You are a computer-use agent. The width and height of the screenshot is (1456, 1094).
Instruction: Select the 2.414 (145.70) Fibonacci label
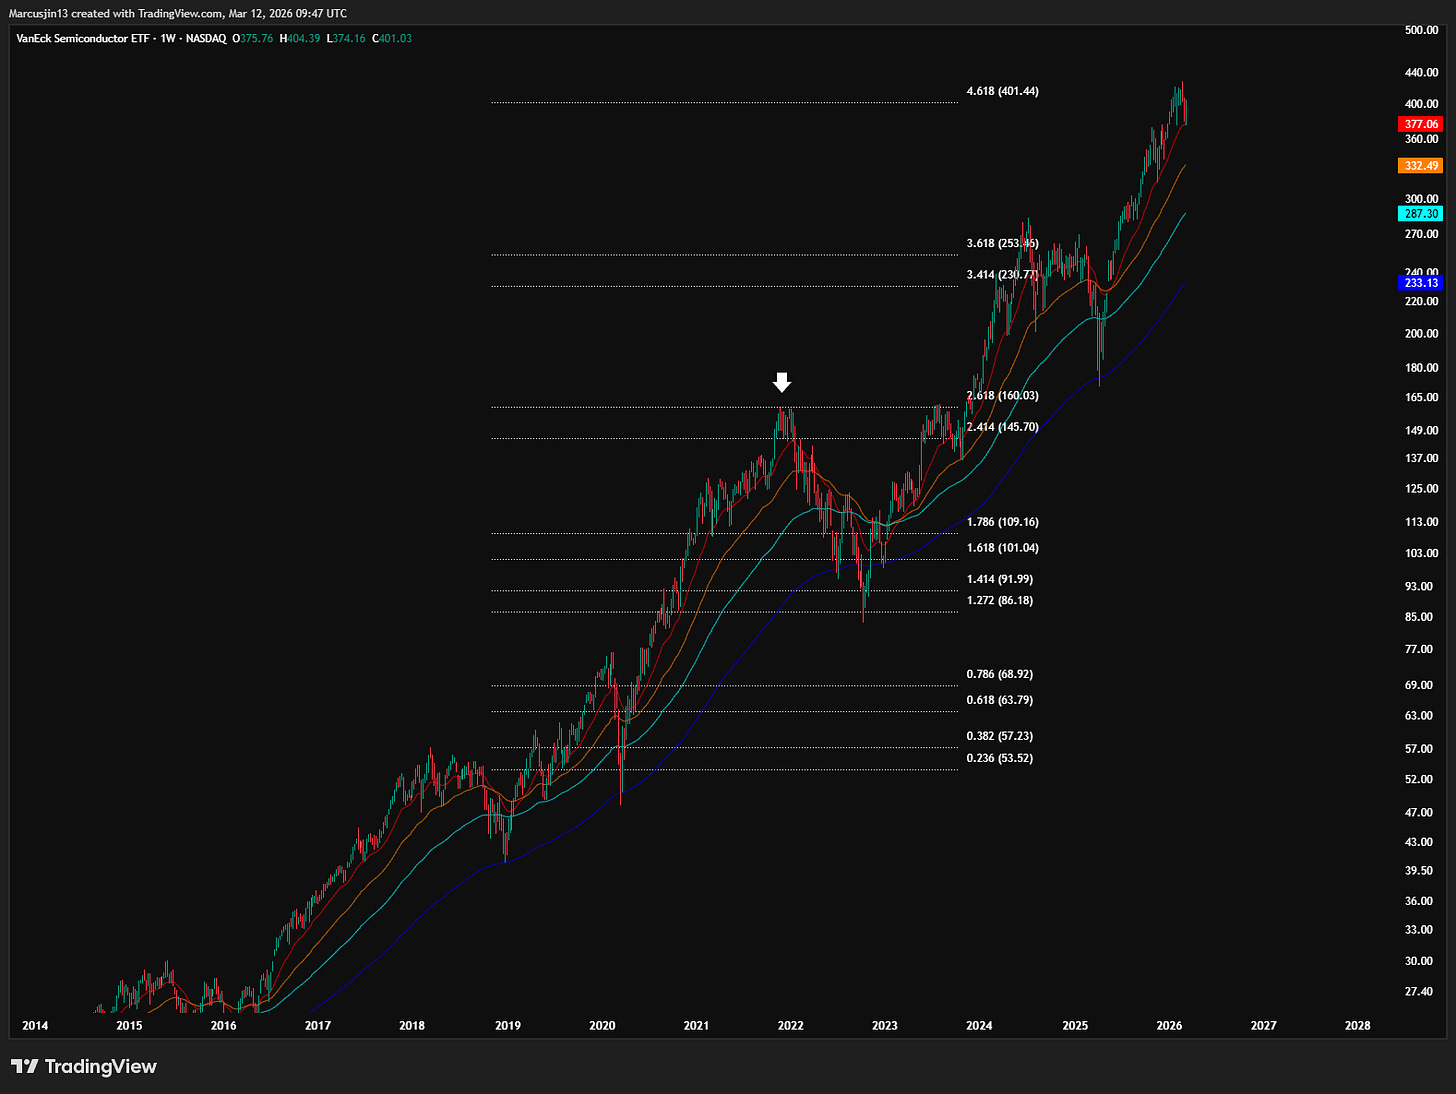point(1002,427)
